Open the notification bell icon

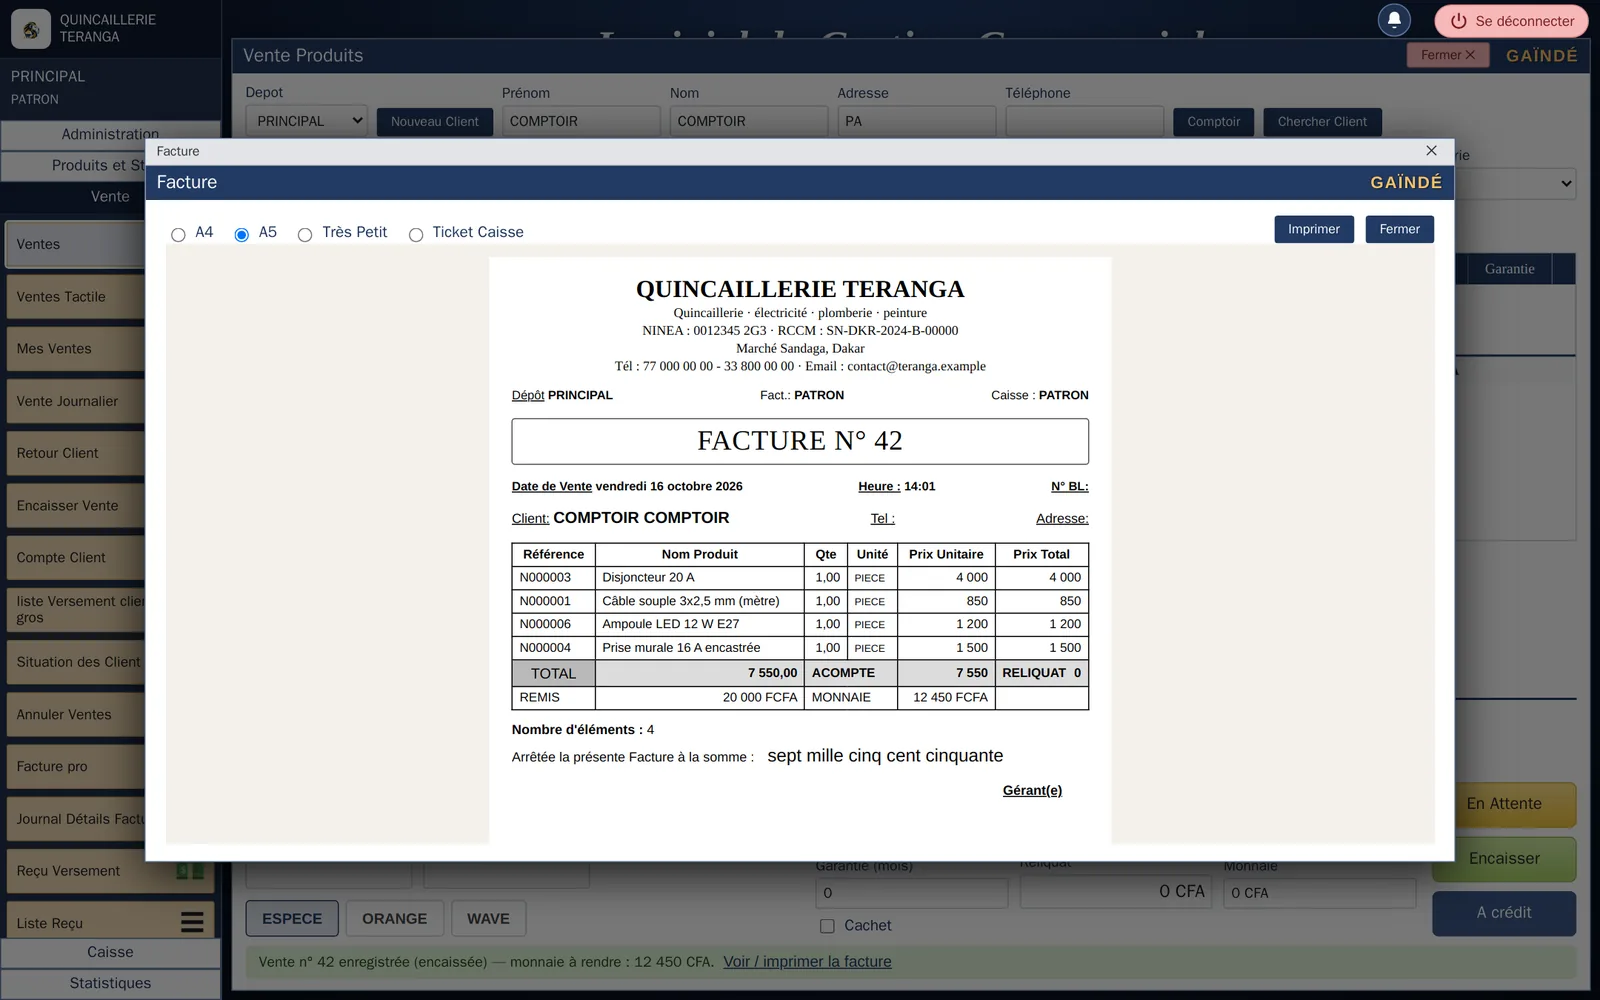[x=1394, y=20]
